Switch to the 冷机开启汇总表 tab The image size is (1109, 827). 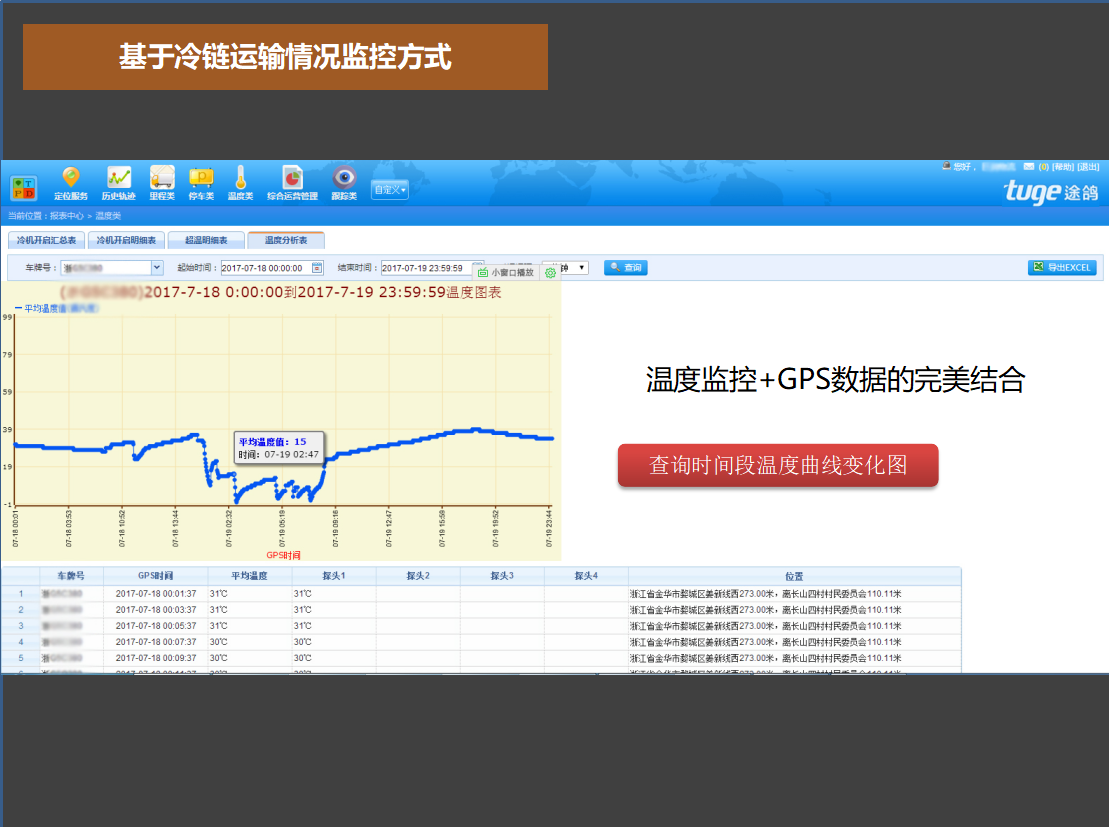pos(45,240)
